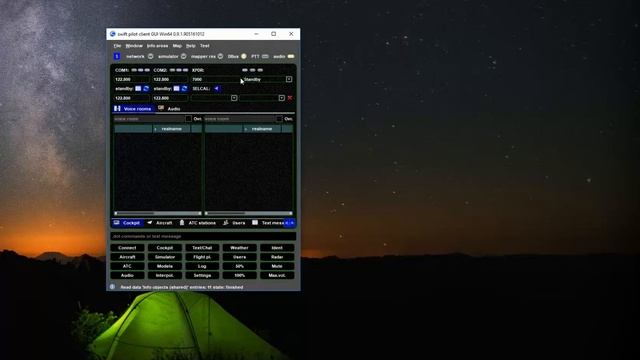Select the Aircraft info area tab

click(160, 223)
